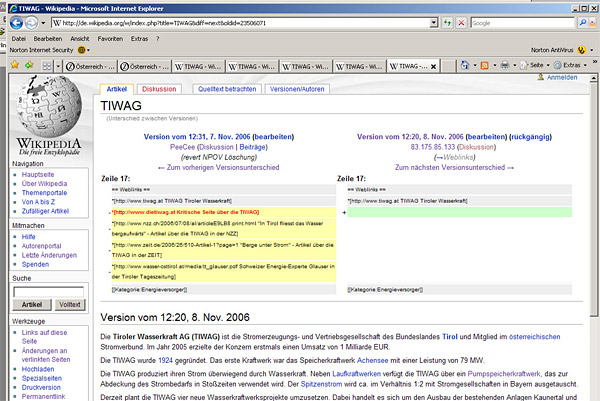
Task: Open the Quick Tabs grid icon
Action: click(x=47, y=66)
